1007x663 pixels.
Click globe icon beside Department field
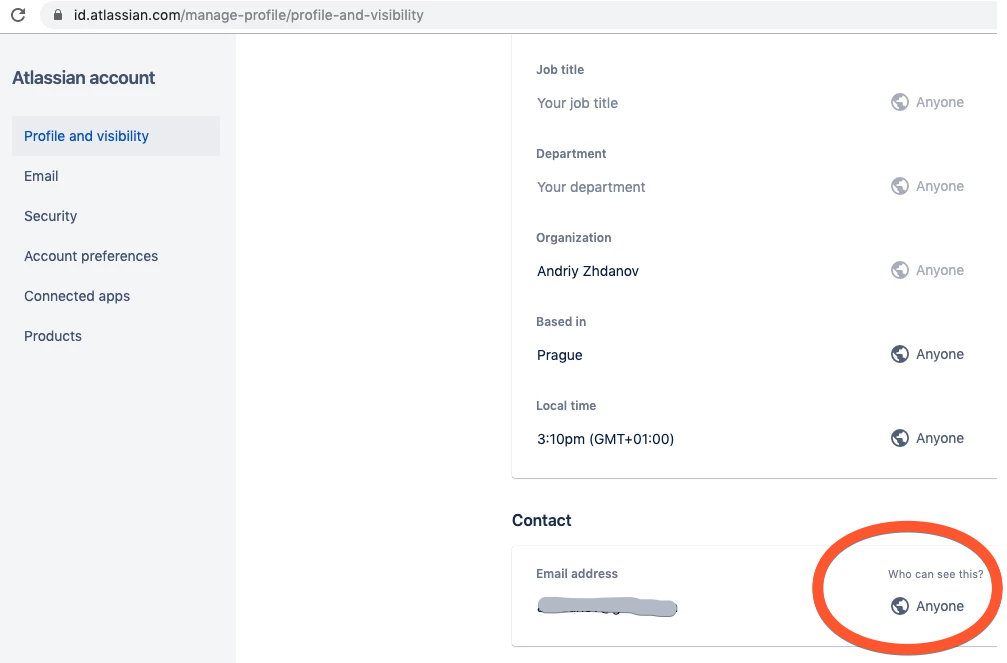pyautogui.click(x=900, y=186)
